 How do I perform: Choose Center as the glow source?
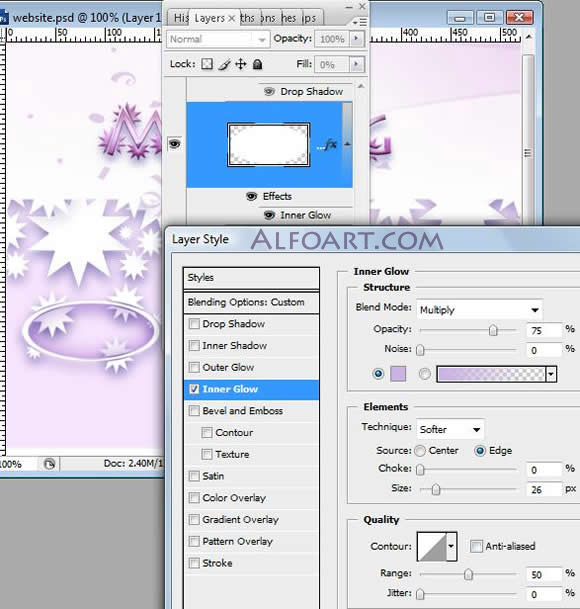(420, 451)
